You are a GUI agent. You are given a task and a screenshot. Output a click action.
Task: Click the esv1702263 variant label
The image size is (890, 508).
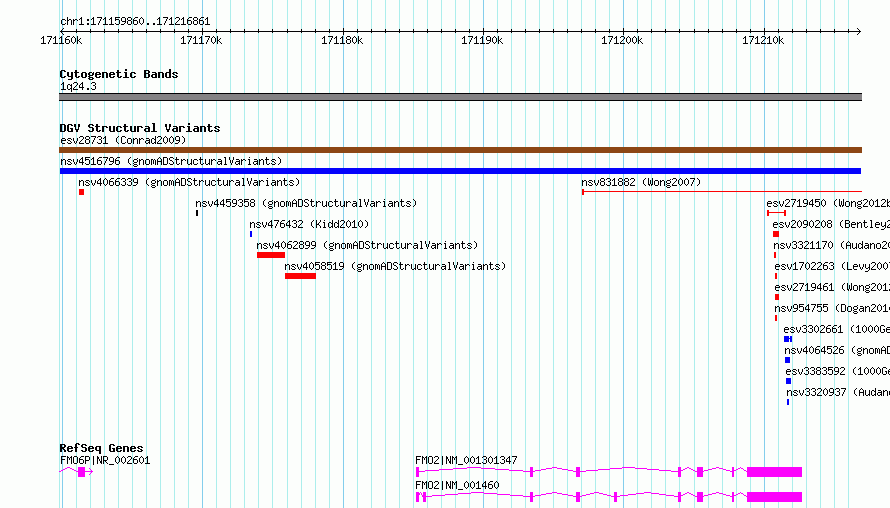tap(832, 266)
